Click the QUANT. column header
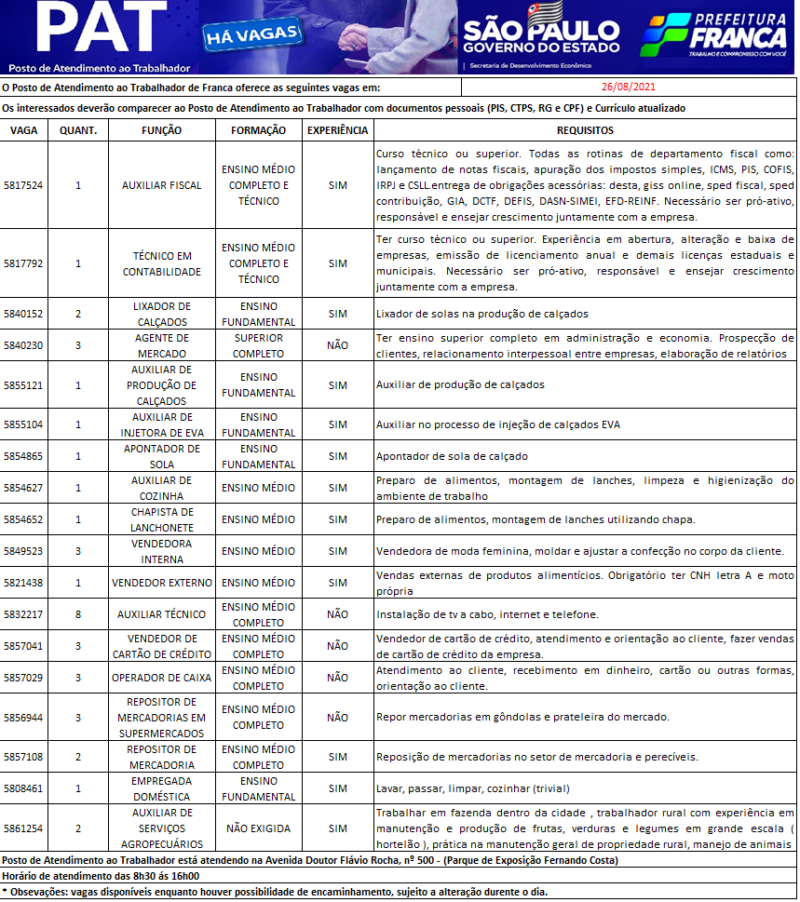 78,131
